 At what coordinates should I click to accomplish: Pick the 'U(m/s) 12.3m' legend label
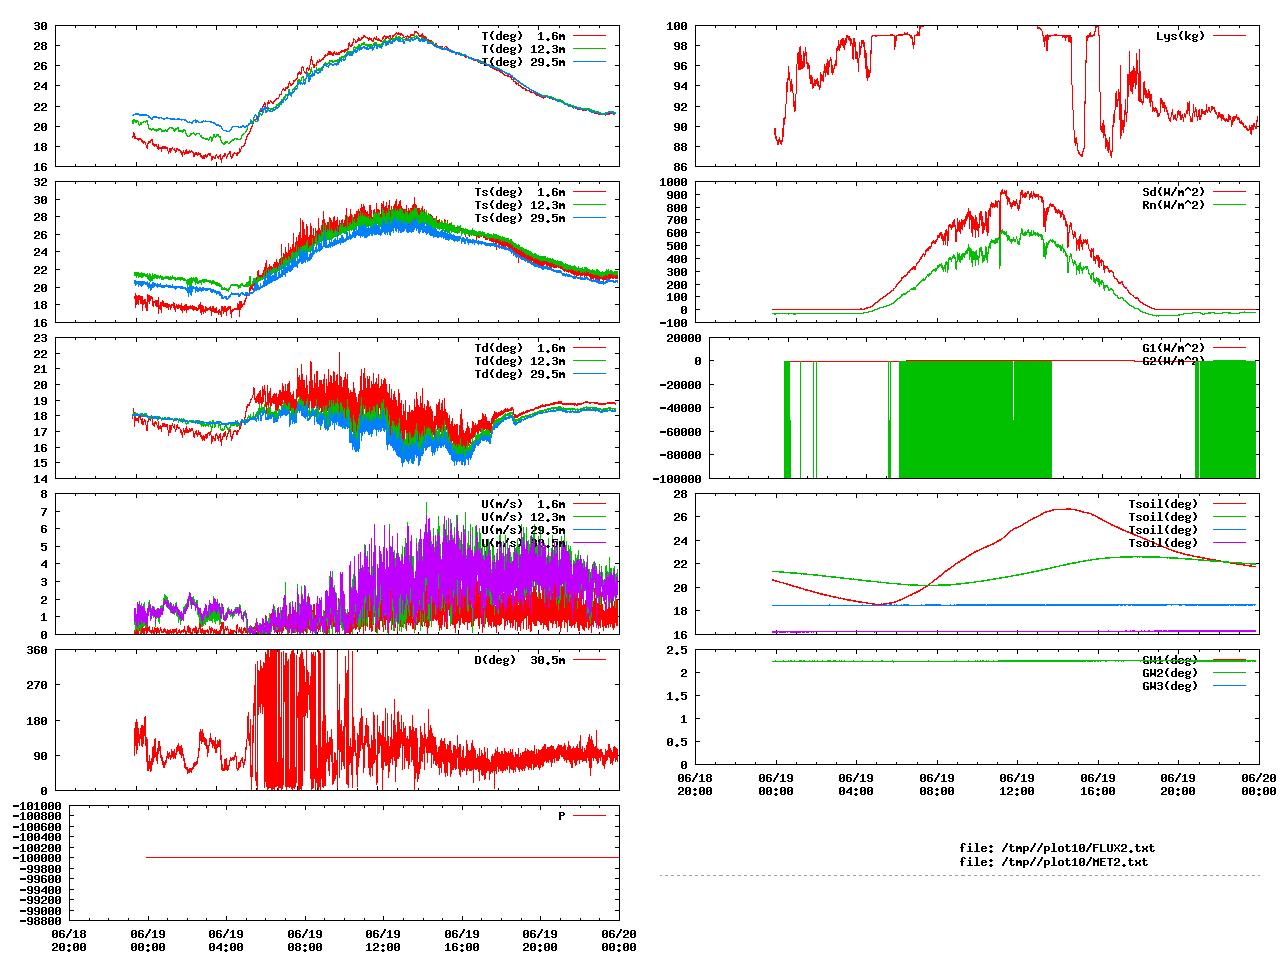pyautogui.click(x=523, y=517)
